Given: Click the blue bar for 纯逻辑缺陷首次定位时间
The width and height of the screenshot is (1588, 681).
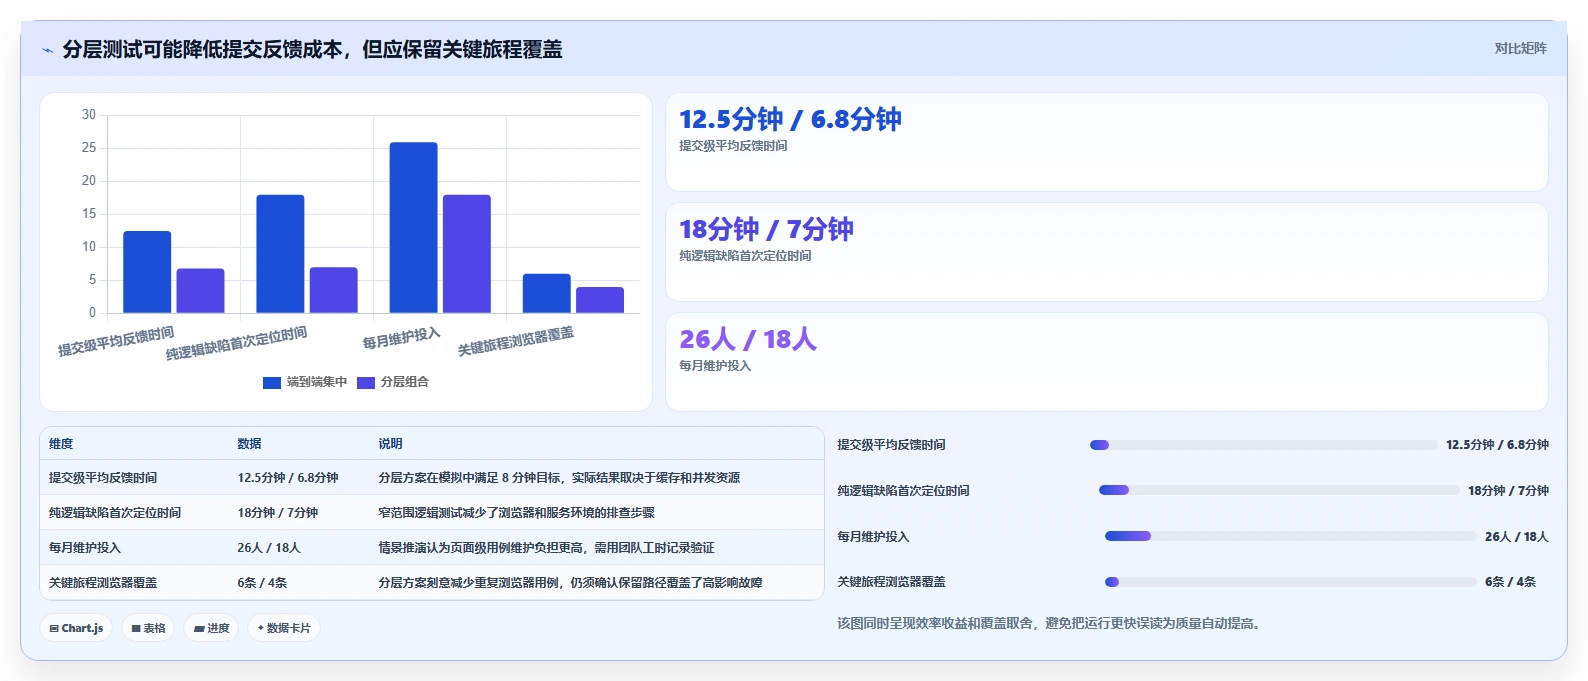Looking at the screenshot, I should coord(280,254).
